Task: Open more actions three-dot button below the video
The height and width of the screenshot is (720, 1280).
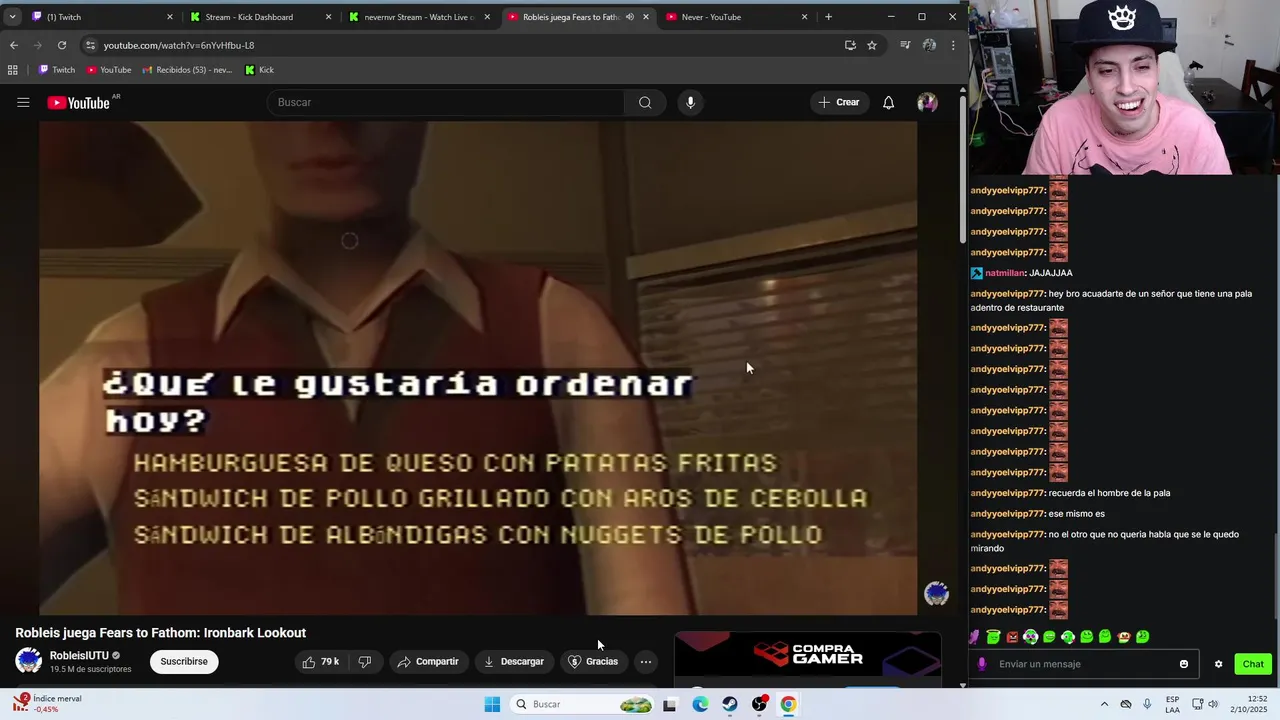Action: [646, 661]
